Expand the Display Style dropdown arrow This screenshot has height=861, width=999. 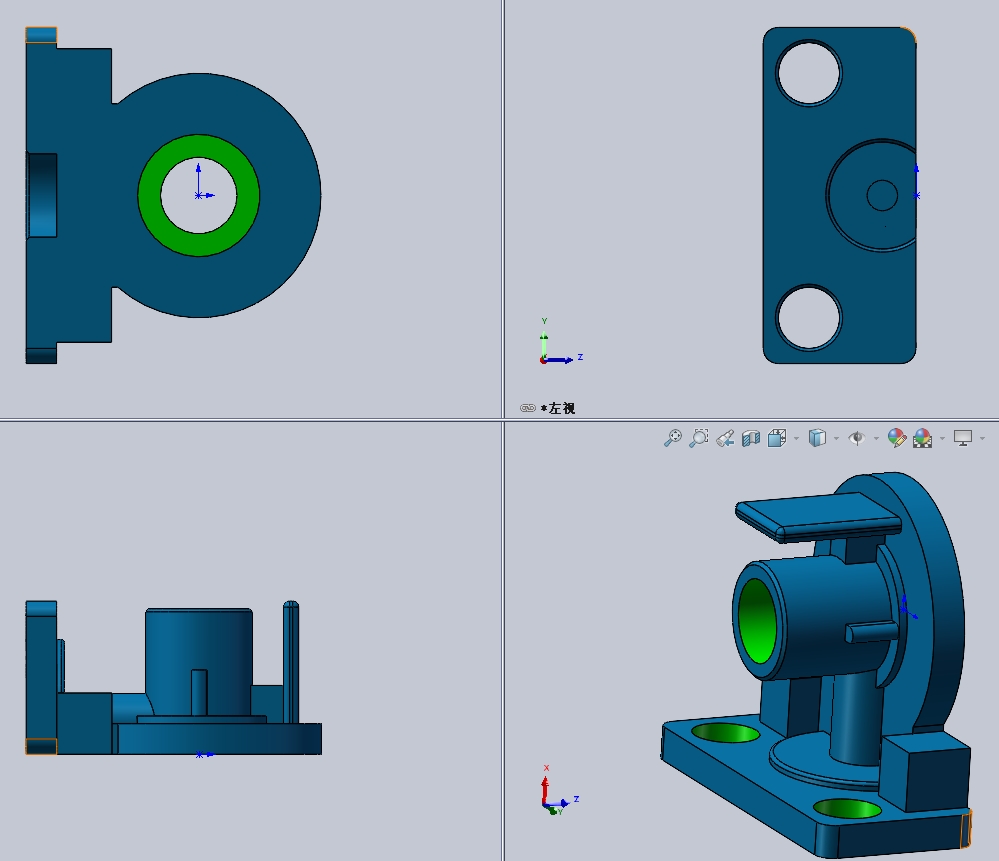coord(837,438)
